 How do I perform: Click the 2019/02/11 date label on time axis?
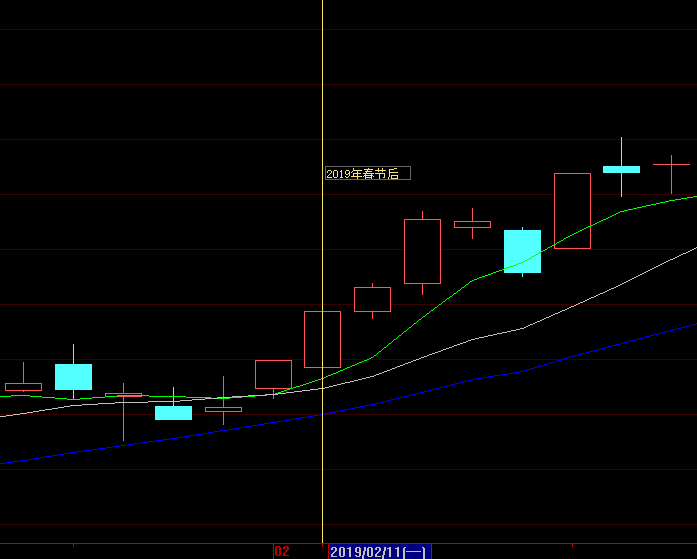(379, 551)
